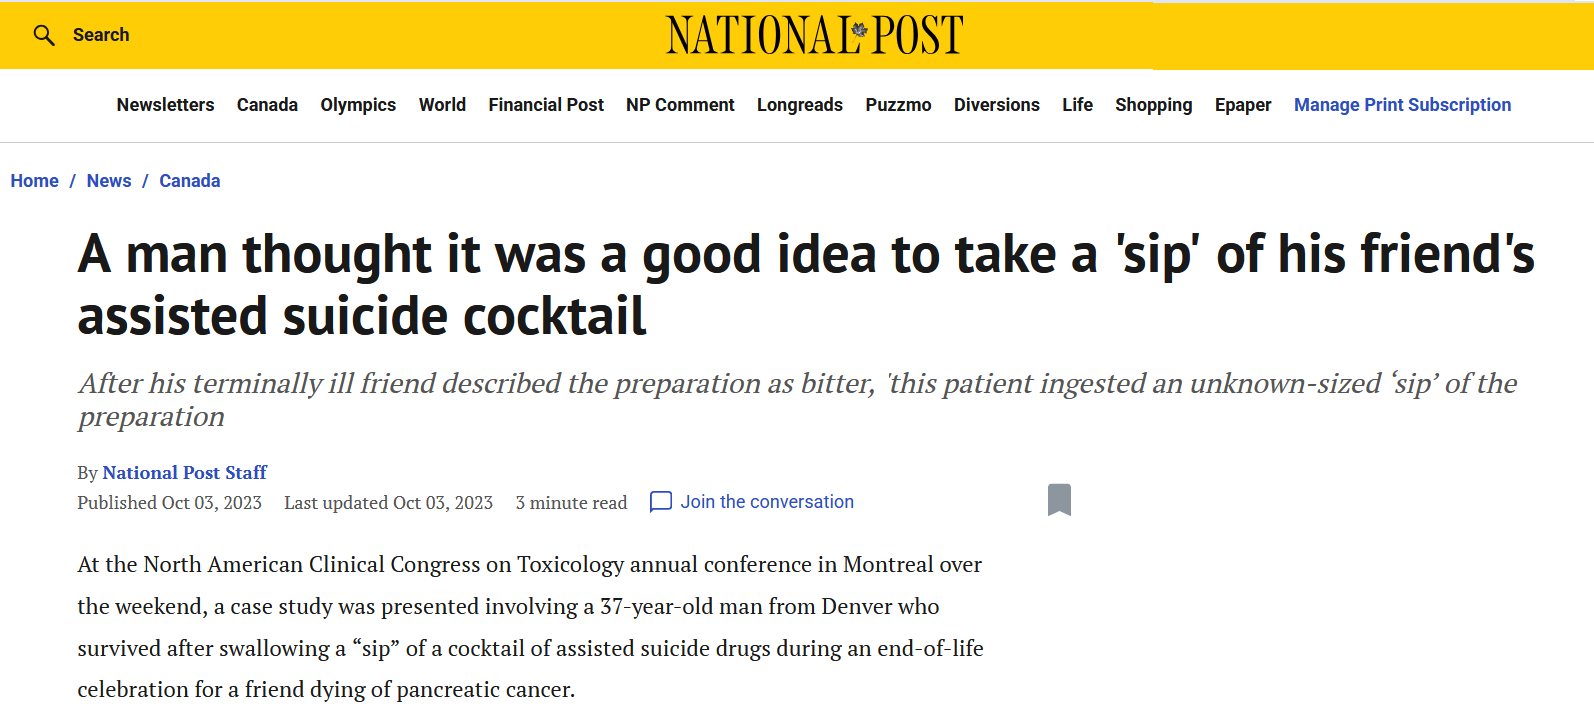Click Manage Print Subscription link
Image resolution: width=1594 pixels, height=723 pixels.
[1402, 105]
